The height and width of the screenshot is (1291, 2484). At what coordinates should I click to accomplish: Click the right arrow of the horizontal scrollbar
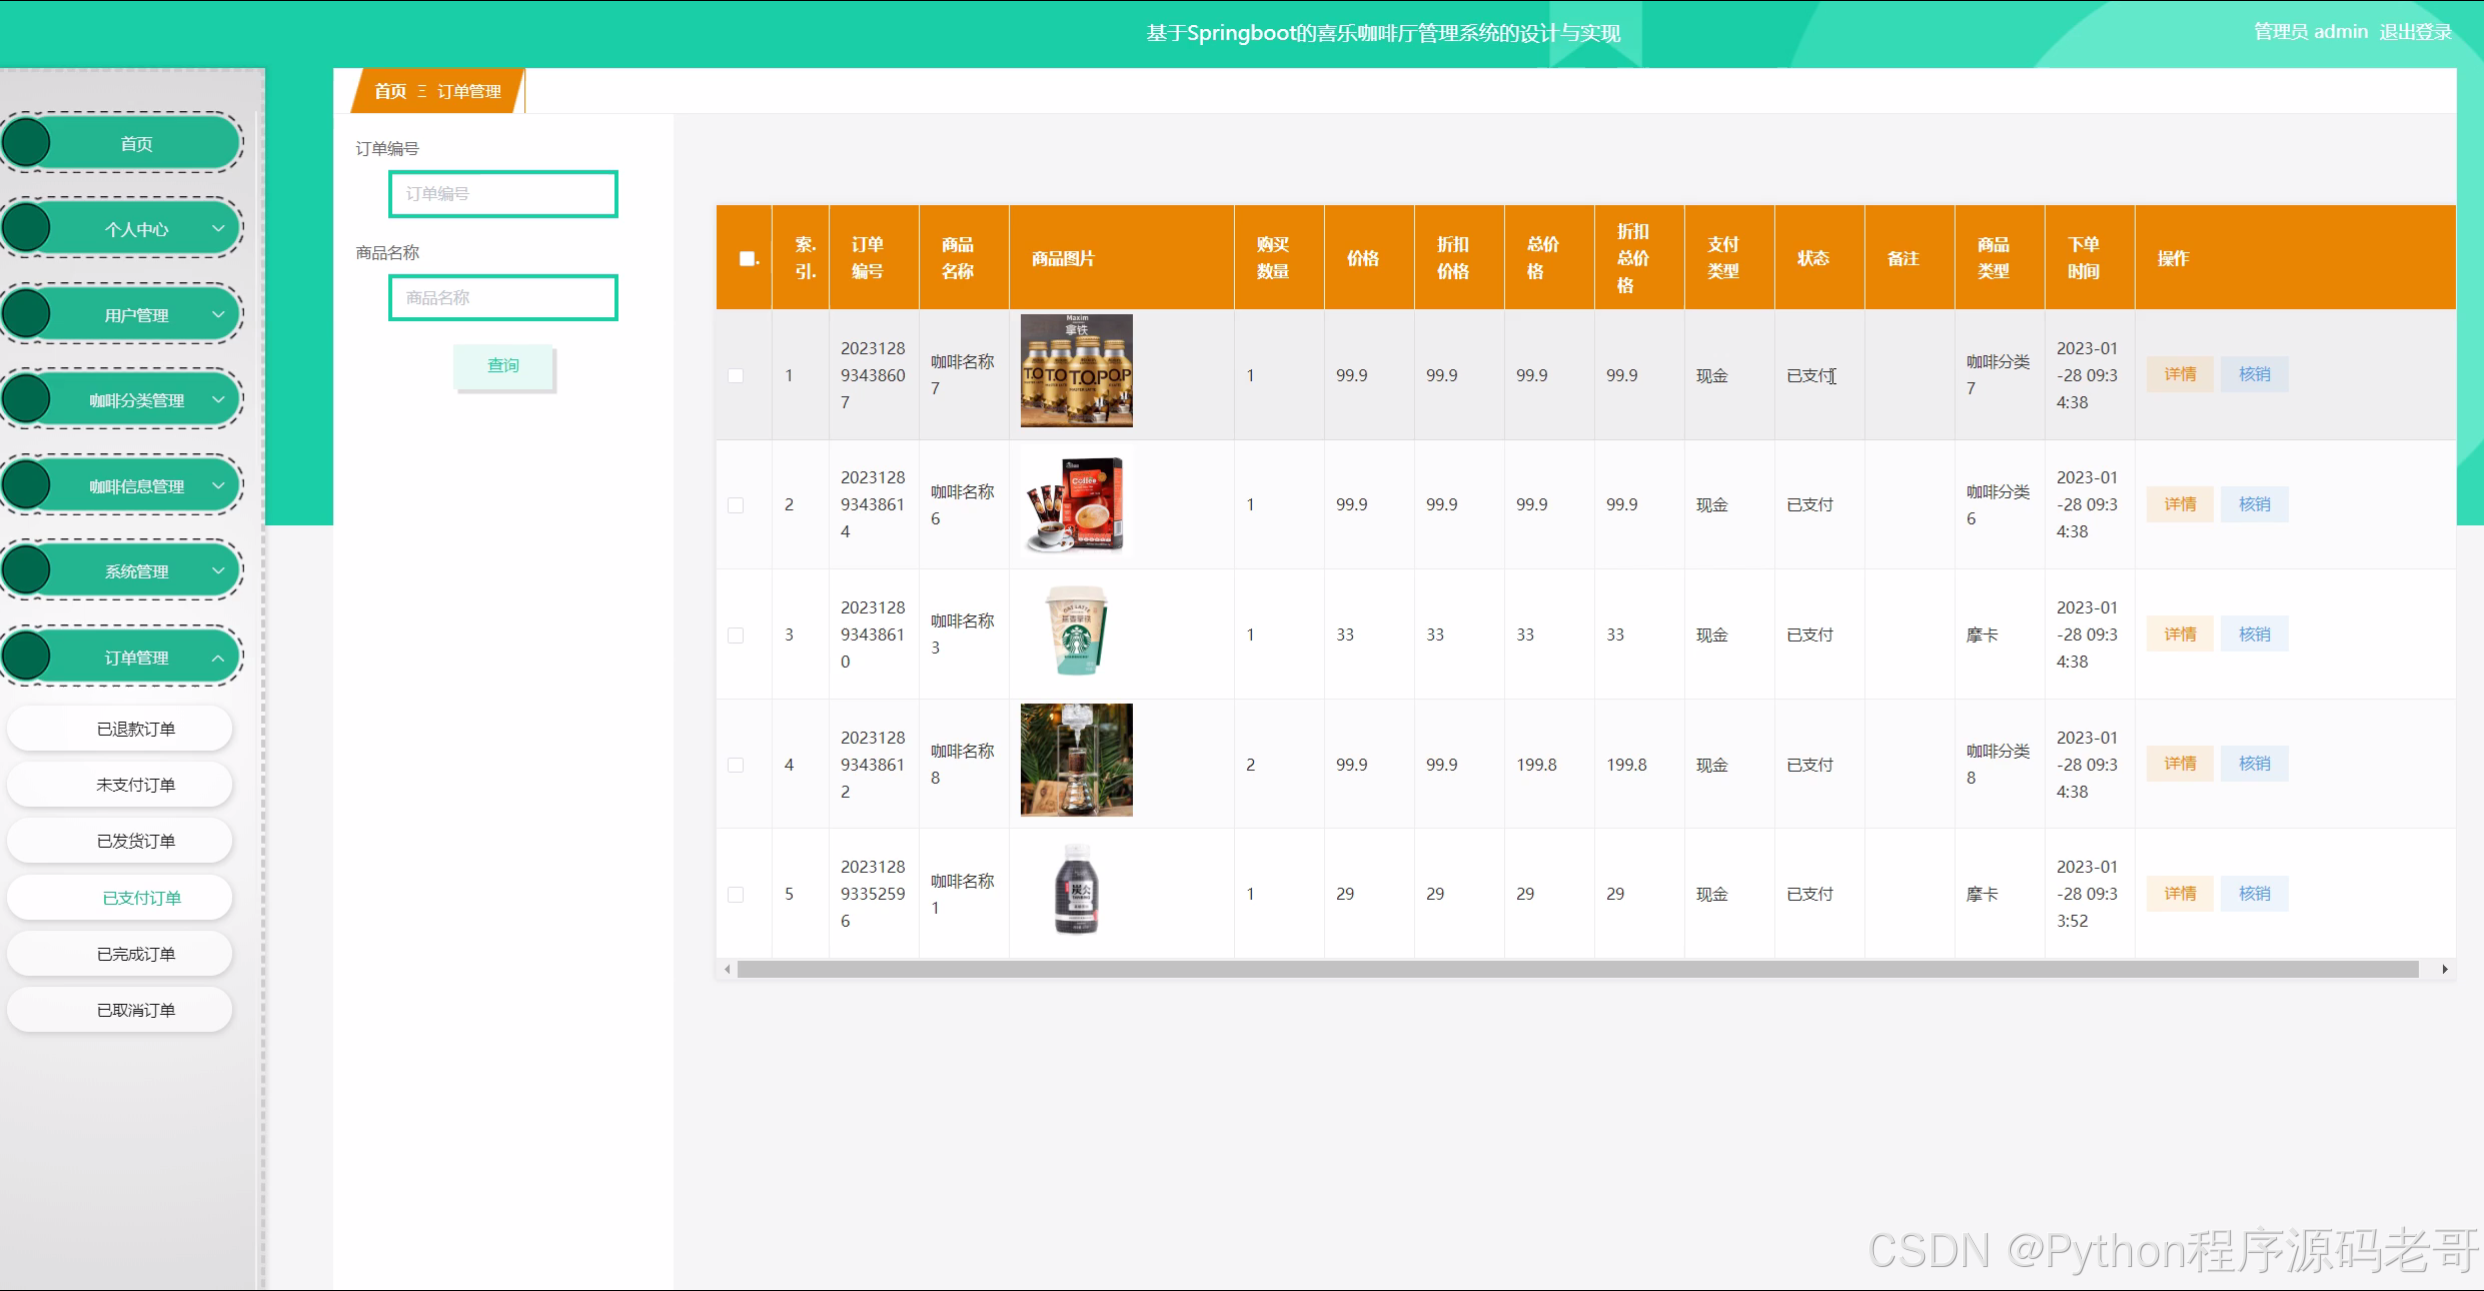click(2444, 969)
